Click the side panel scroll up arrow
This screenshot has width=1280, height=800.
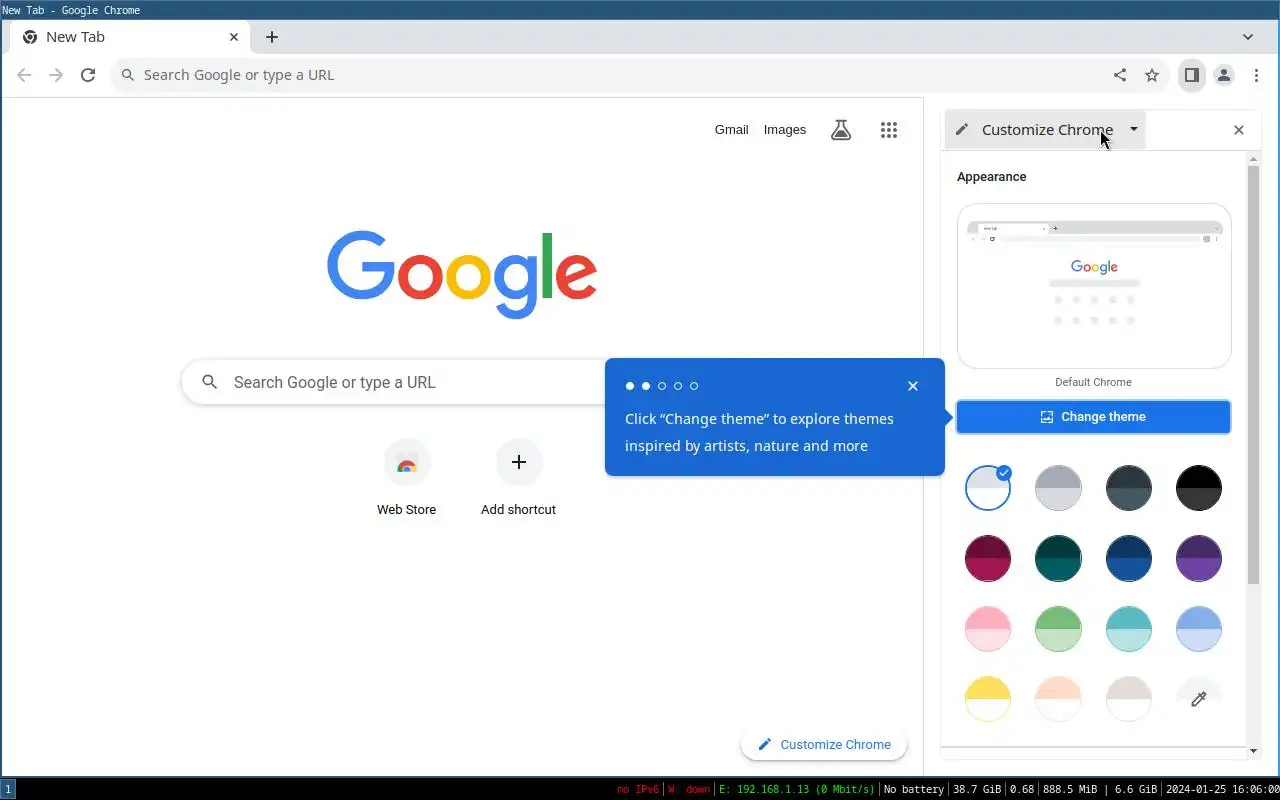pos(1254,160)
